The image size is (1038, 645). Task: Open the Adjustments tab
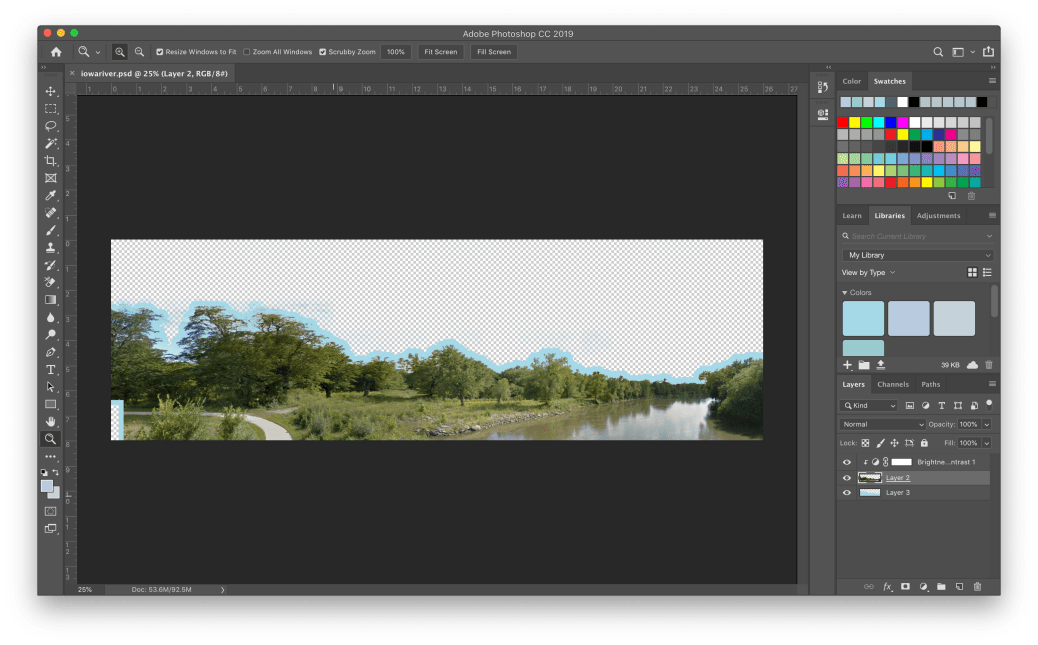point(938,216)
